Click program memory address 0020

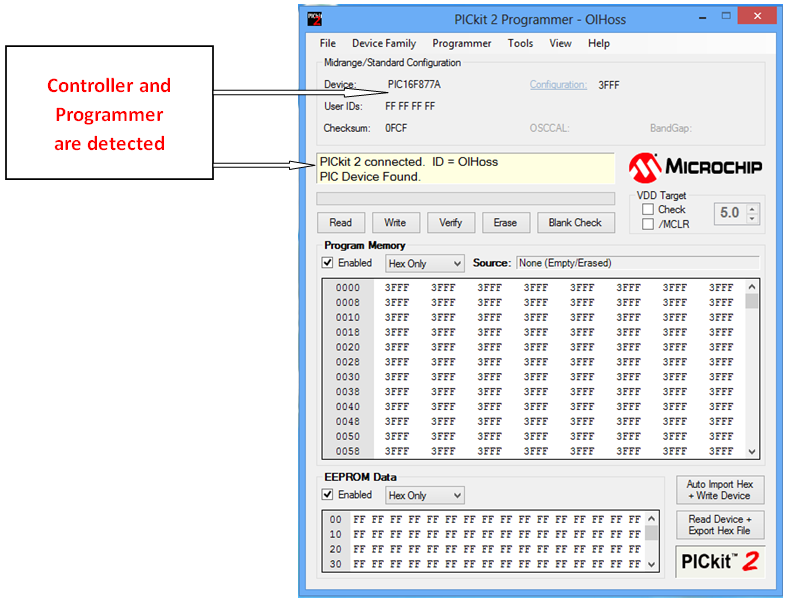tap(348, 347)
